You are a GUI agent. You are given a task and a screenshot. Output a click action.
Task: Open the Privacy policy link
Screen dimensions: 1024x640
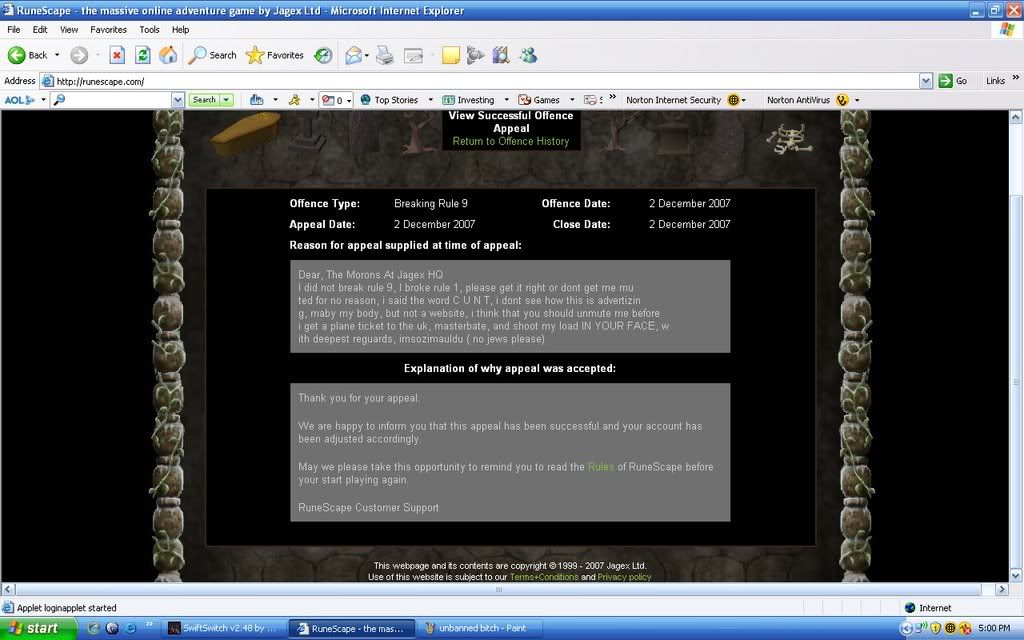pyautogui.click(x=624, y=577)
